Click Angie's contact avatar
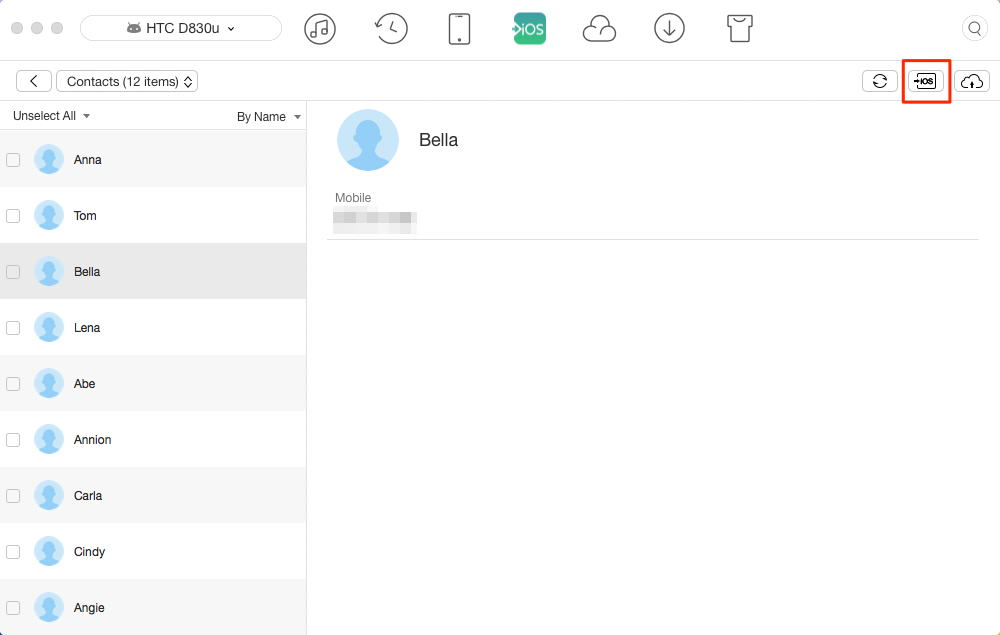 coord(48,608)
